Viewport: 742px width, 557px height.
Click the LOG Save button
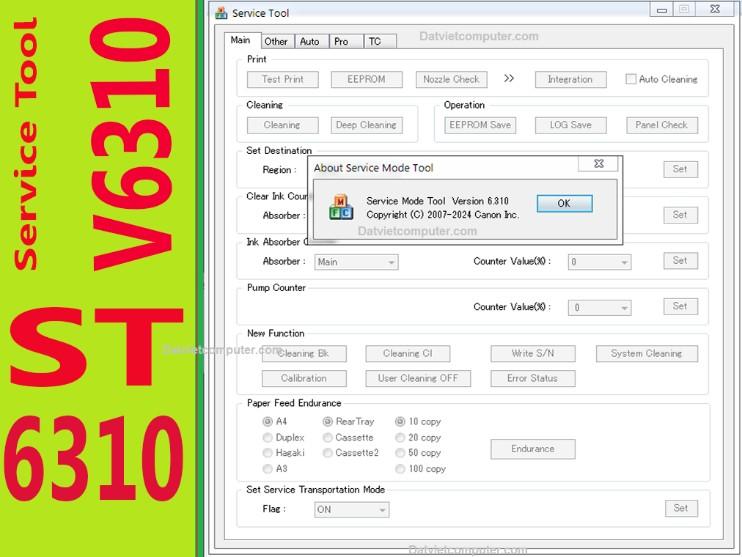click(x=571, y=125)
